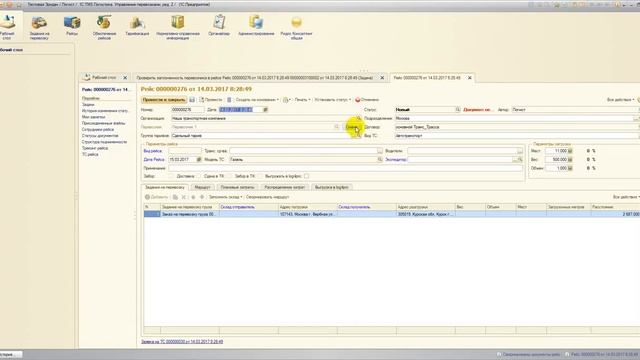Toggle the Выгружать в logфик checkbox
640x360 pixels.
pyautogui.click(x=306, y=176)
